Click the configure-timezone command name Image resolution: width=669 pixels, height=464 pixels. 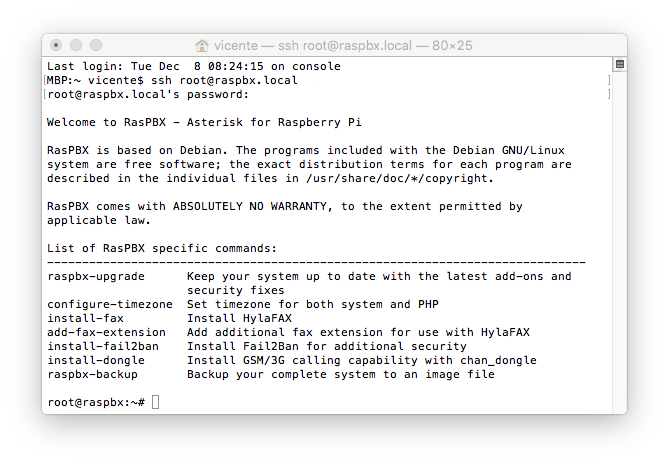click(110, 304)
